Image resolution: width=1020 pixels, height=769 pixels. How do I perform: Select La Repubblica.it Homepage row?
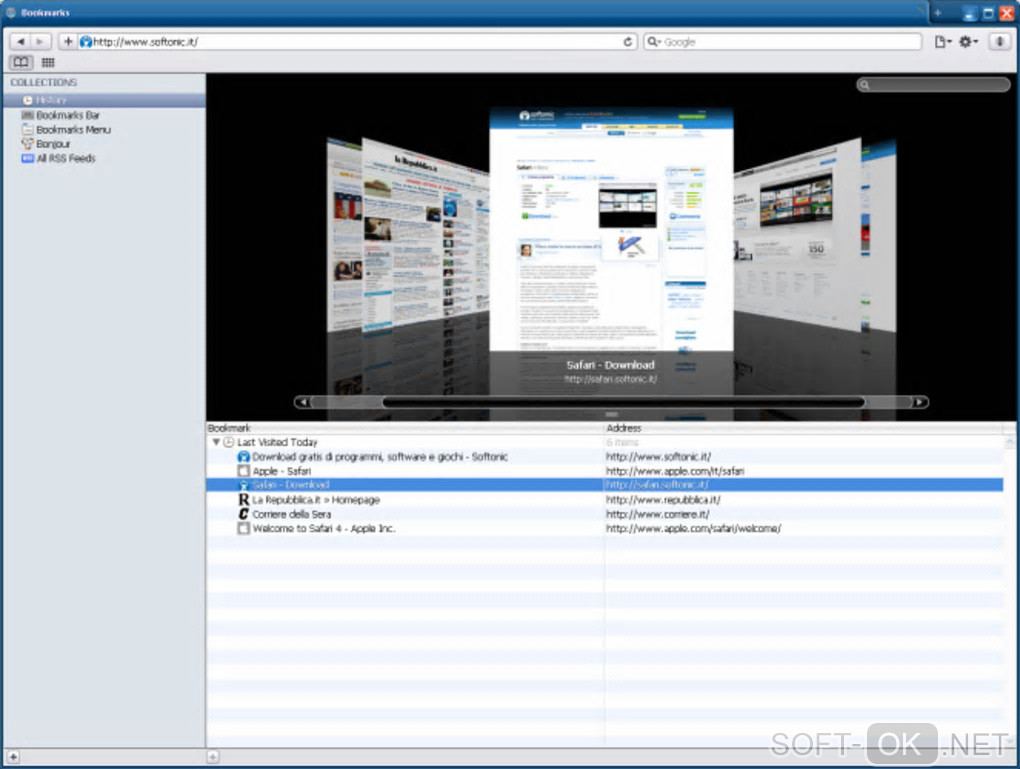pyautogui.click(x=604, y=500)
